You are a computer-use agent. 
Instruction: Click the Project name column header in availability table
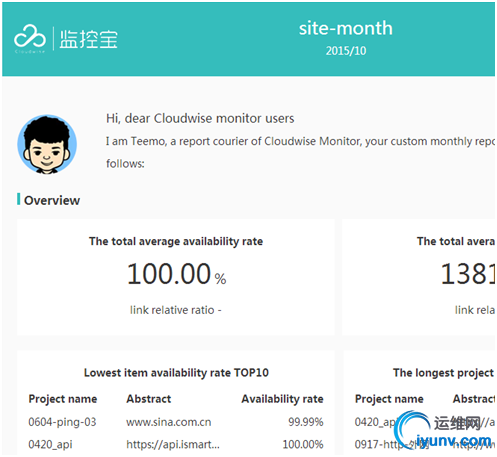(x=63, y=399)
